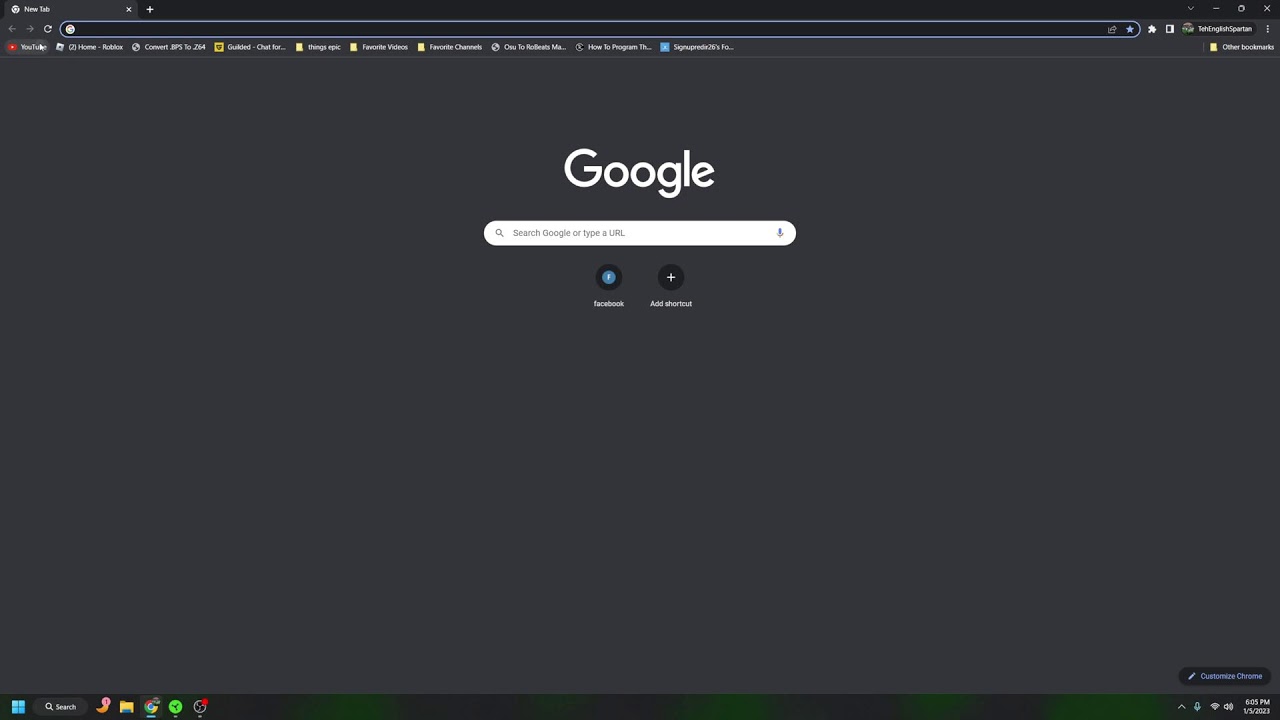Open the YouTube bookmark

(27, 47)
